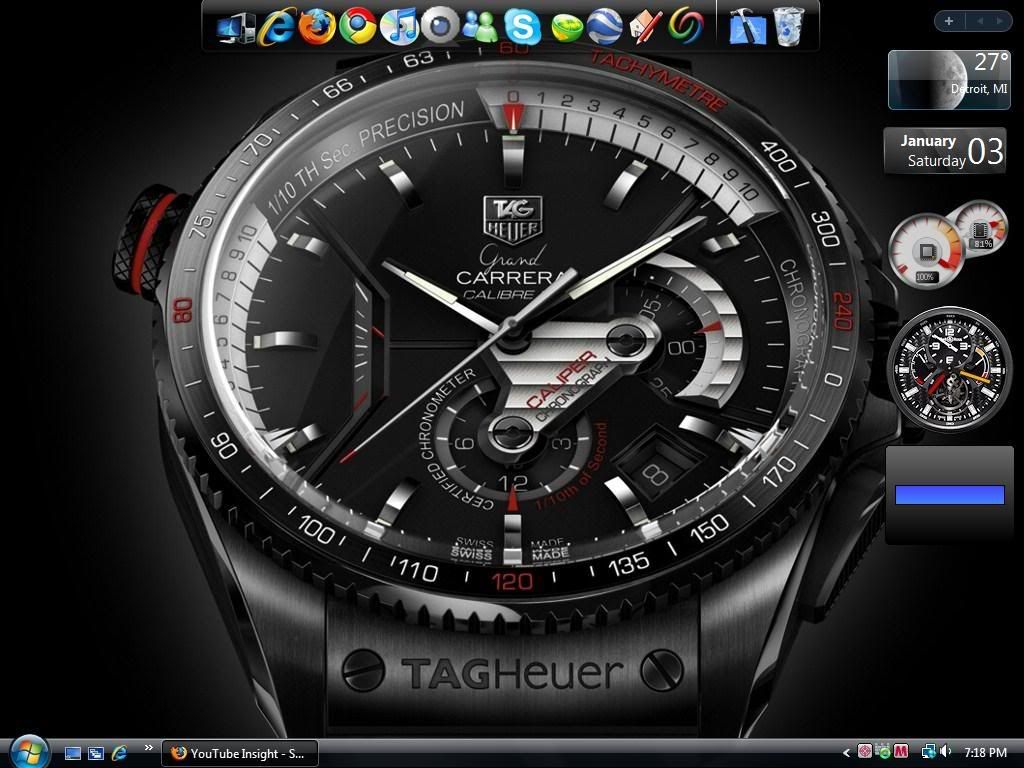Click the 7:18 PM taskbar clock
Screen dimensions: 1024x768
(985, 753)
